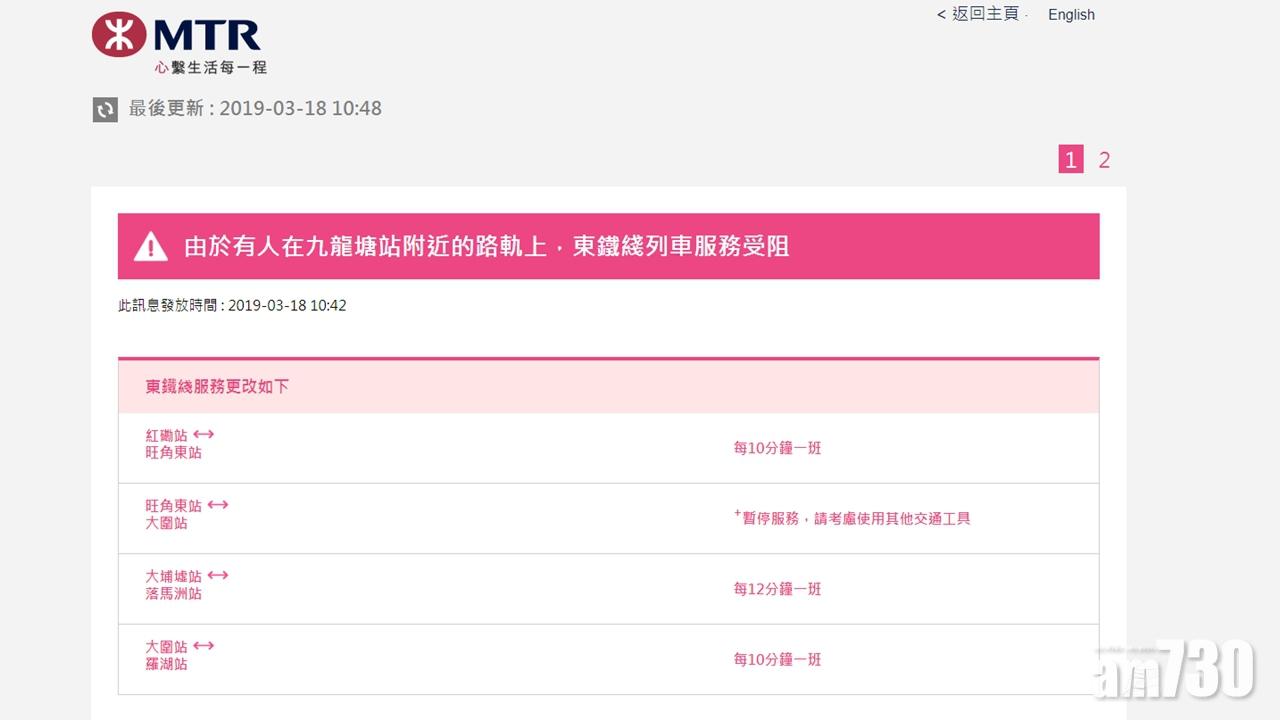Click the arrow icon beside 大埔墟站
Image resolution: width=1280 pixels, height=720 pixels.
(217, 576)
